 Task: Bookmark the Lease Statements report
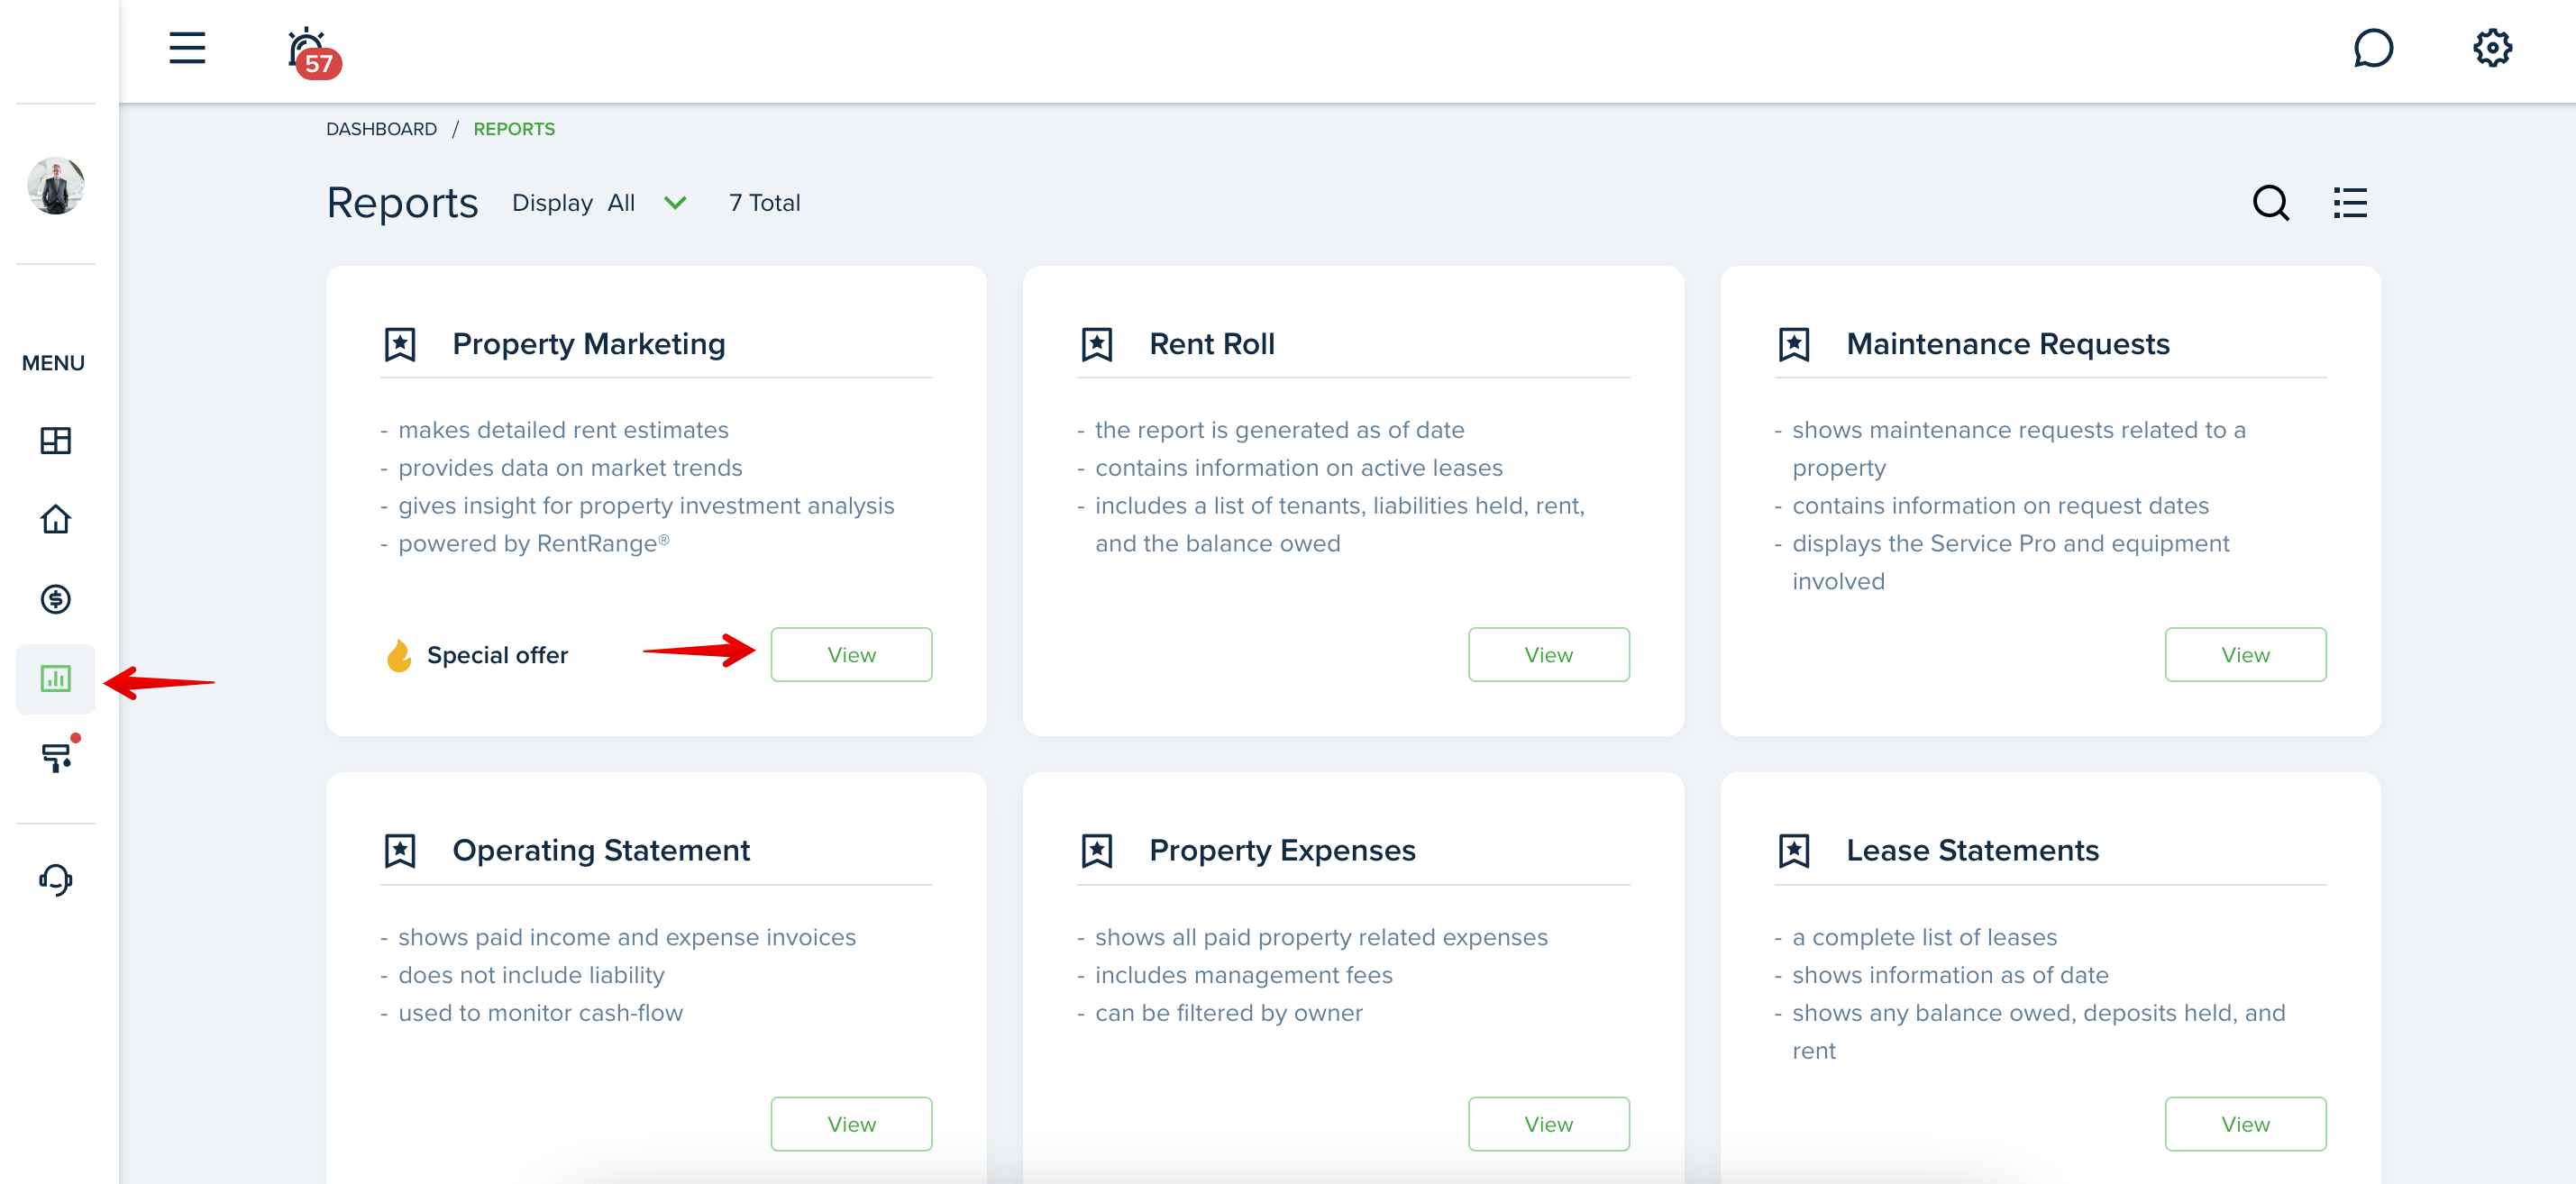pyautogui.click(x=1794, y=851)
